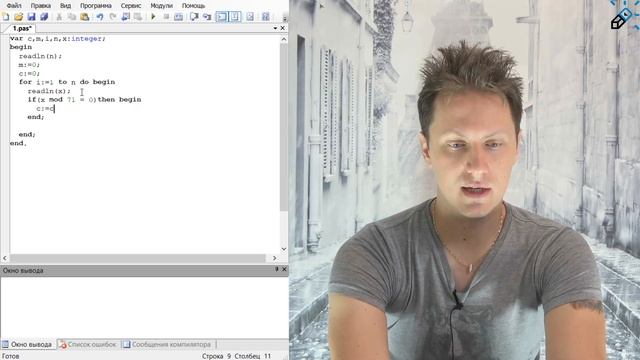Click the 'Столбец 11' status bar entry
640x360 pixels.
(x=253, y=356)
